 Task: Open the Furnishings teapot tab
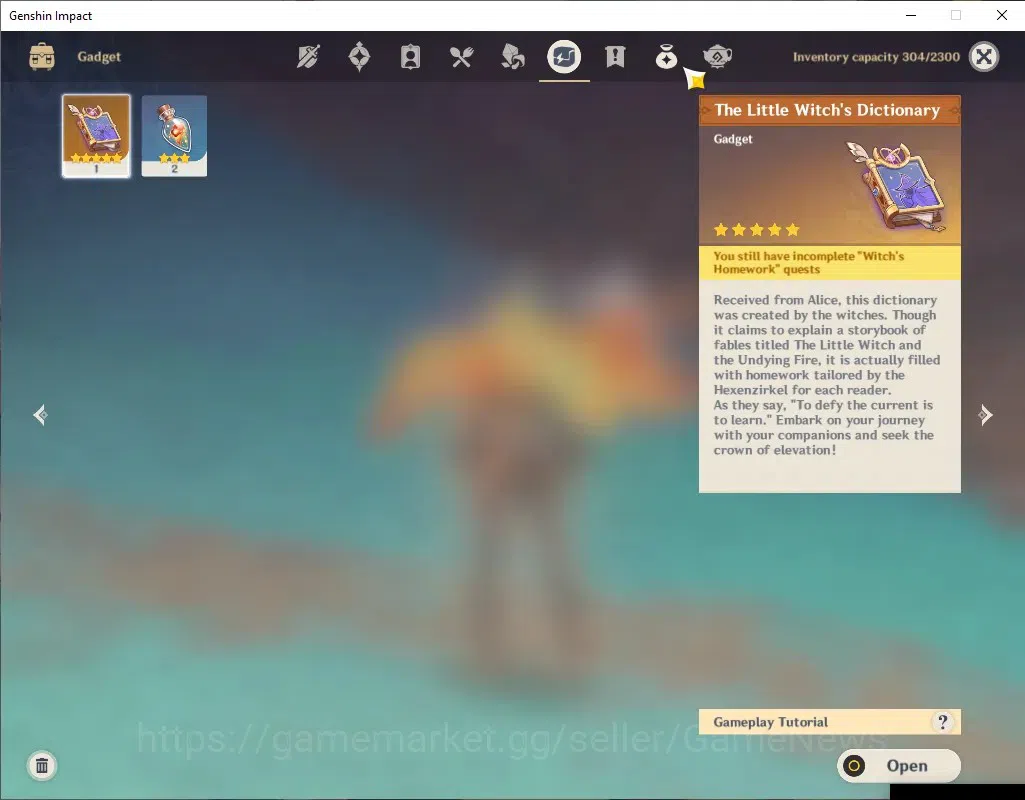point(717,57)
